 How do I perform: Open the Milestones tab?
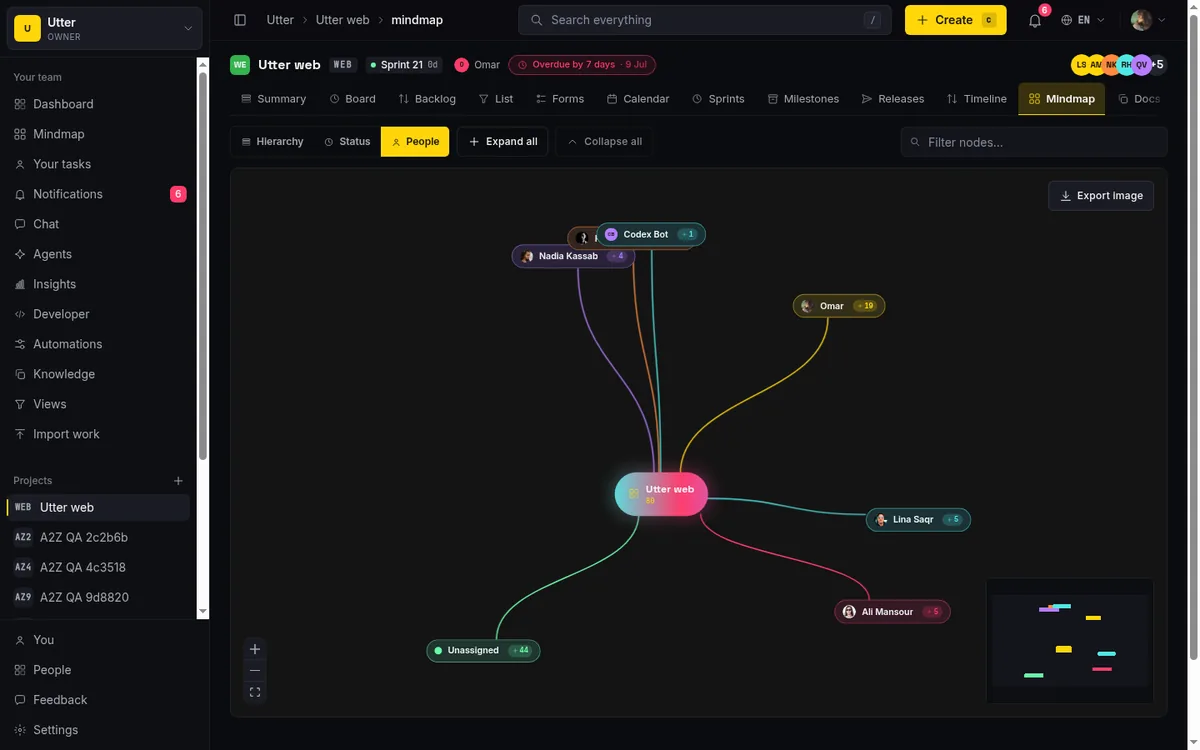tap(803, 99)
